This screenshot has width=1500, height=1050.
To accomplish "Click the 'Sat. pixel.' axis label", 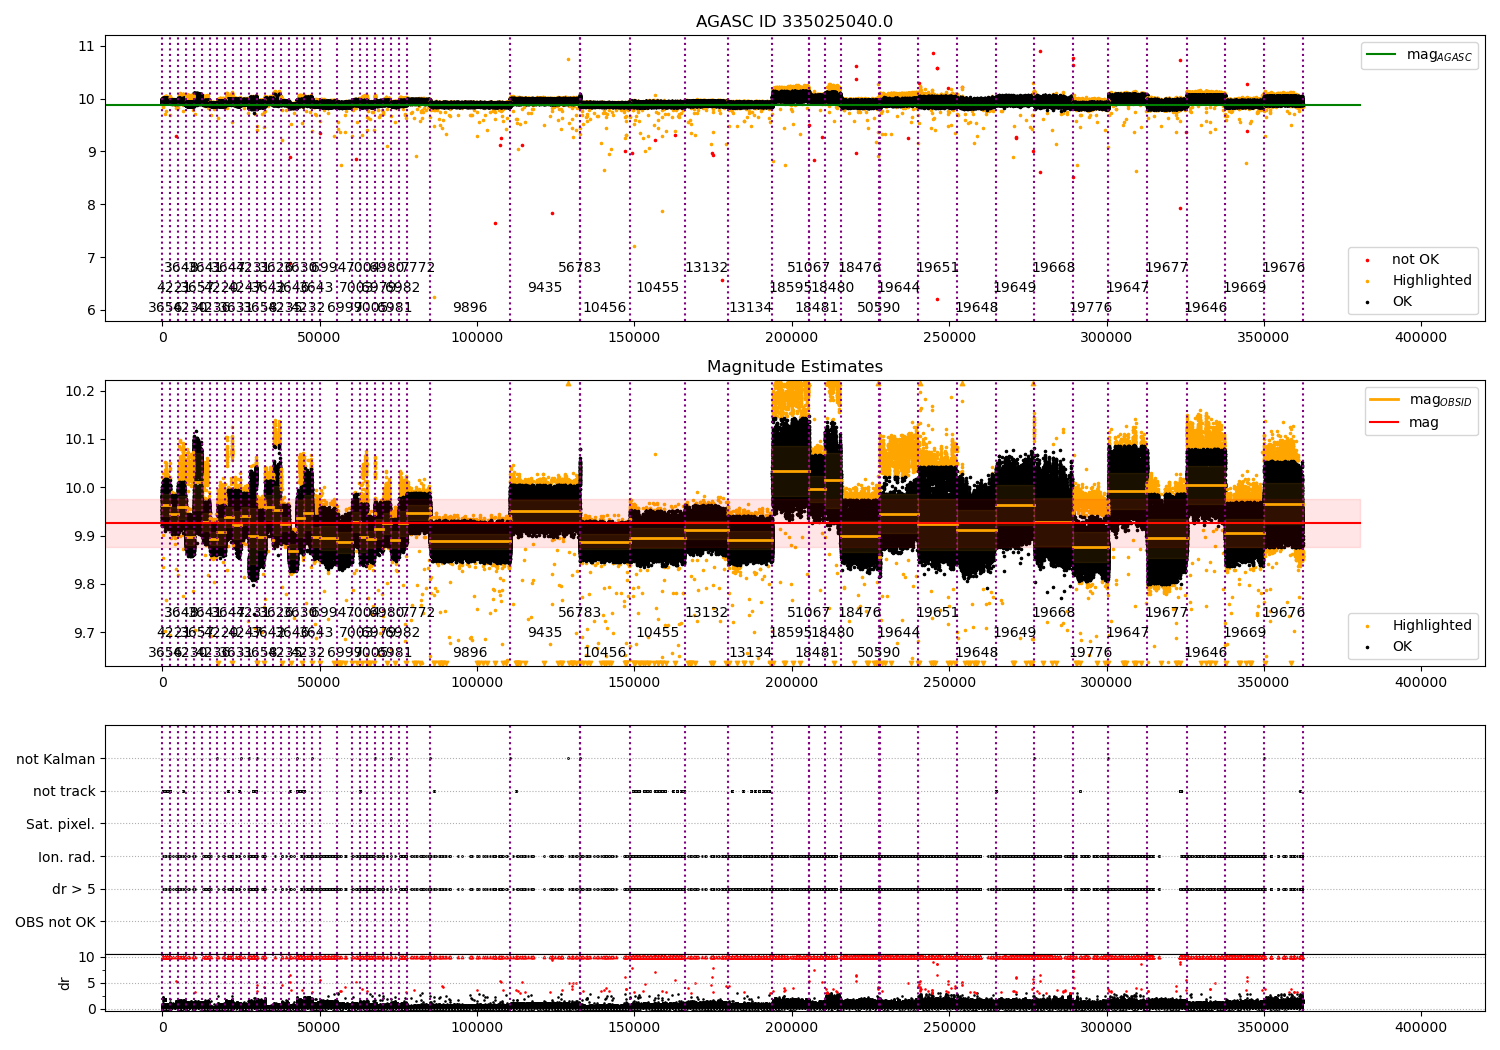I will [x=61, y=824].
